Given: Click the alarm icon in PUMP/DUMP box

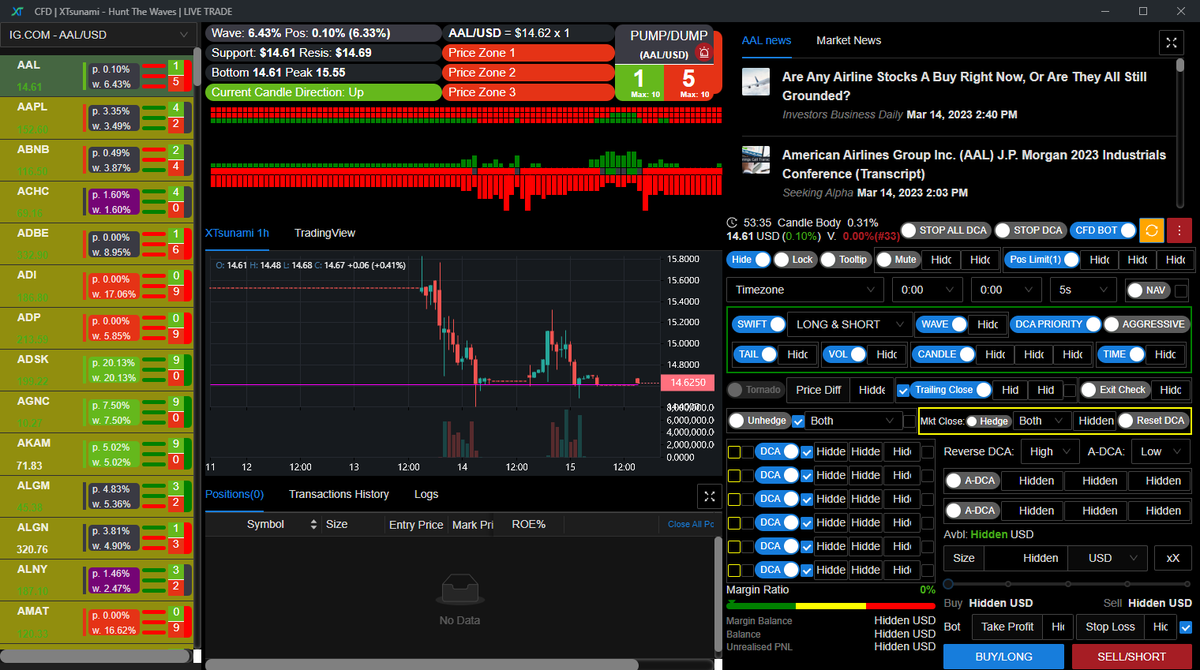Looking at the screenshot, I should 704,53.
